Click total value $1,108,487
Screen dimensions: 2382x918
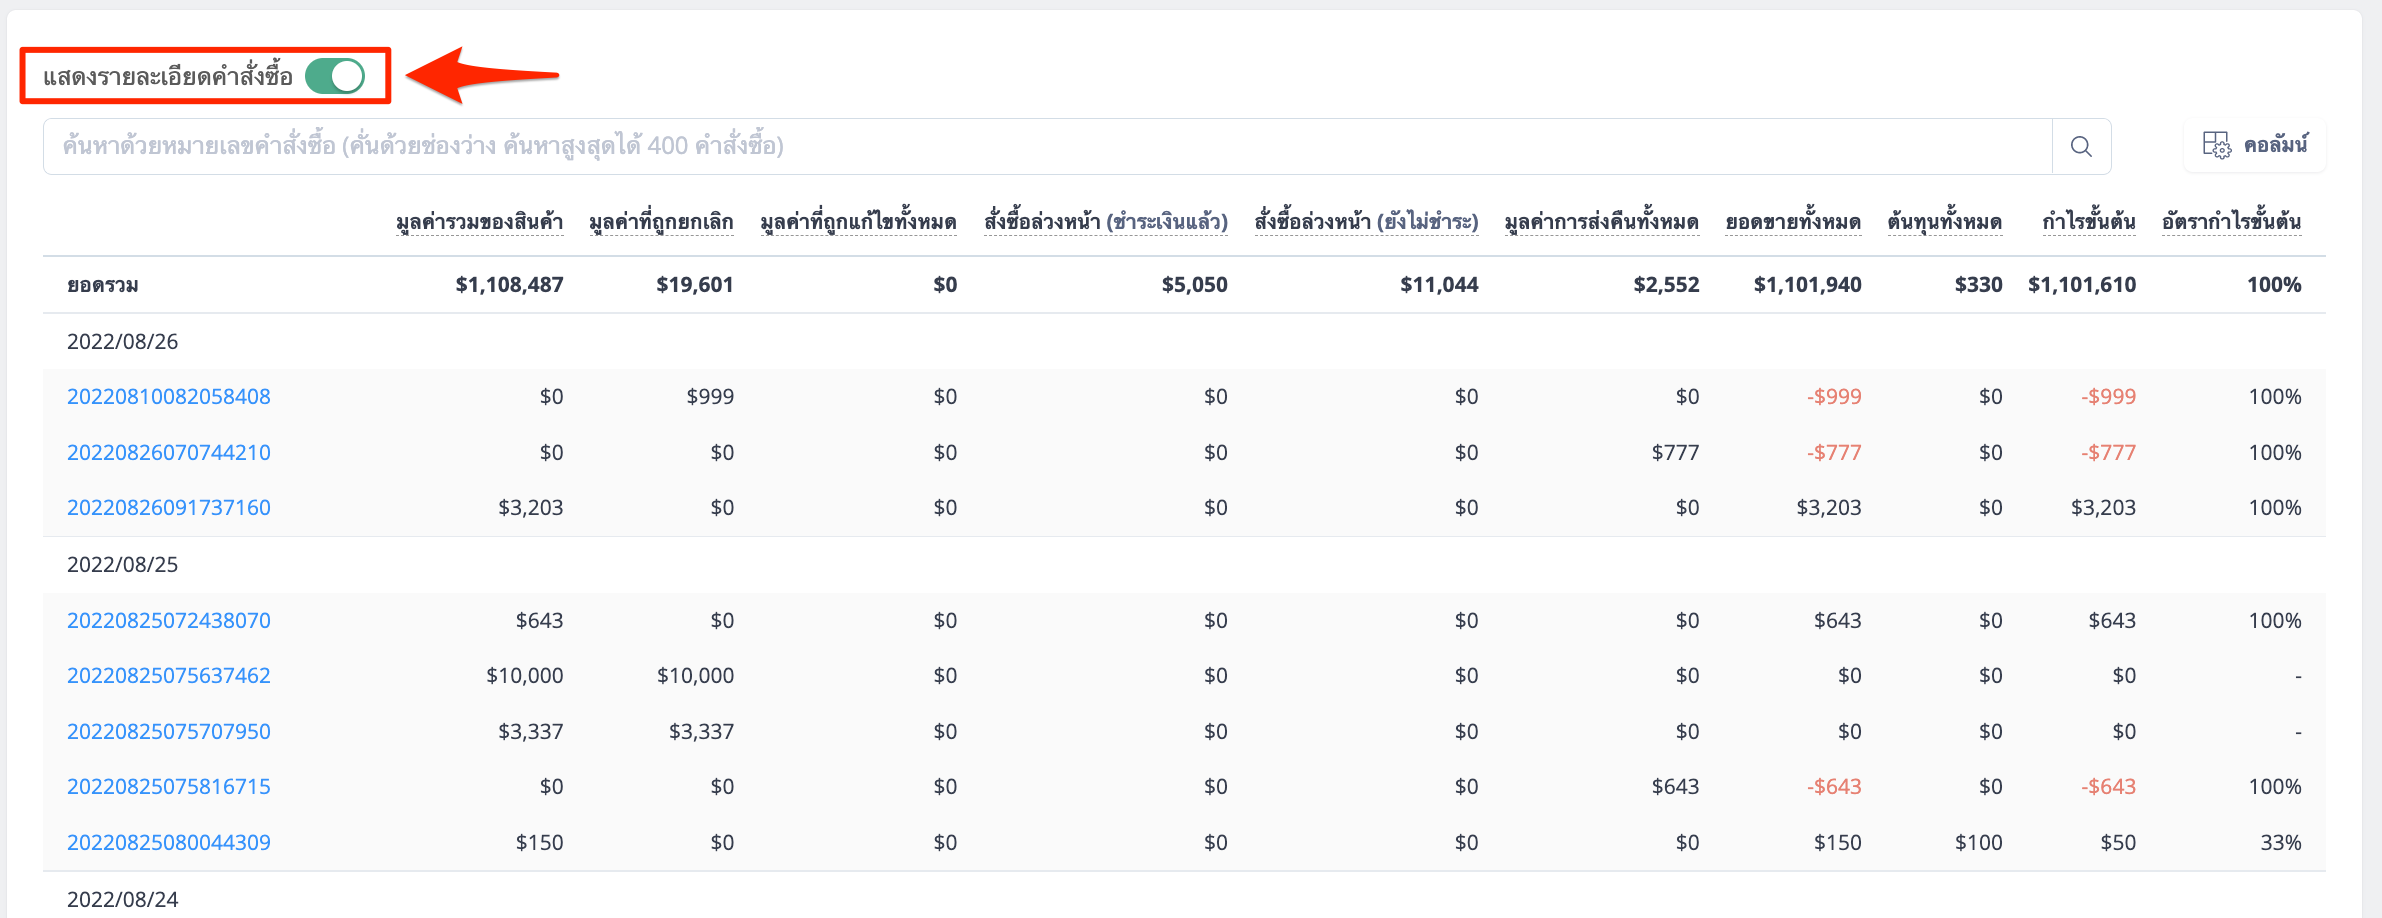pyautogui.click(x=510, y=285)
